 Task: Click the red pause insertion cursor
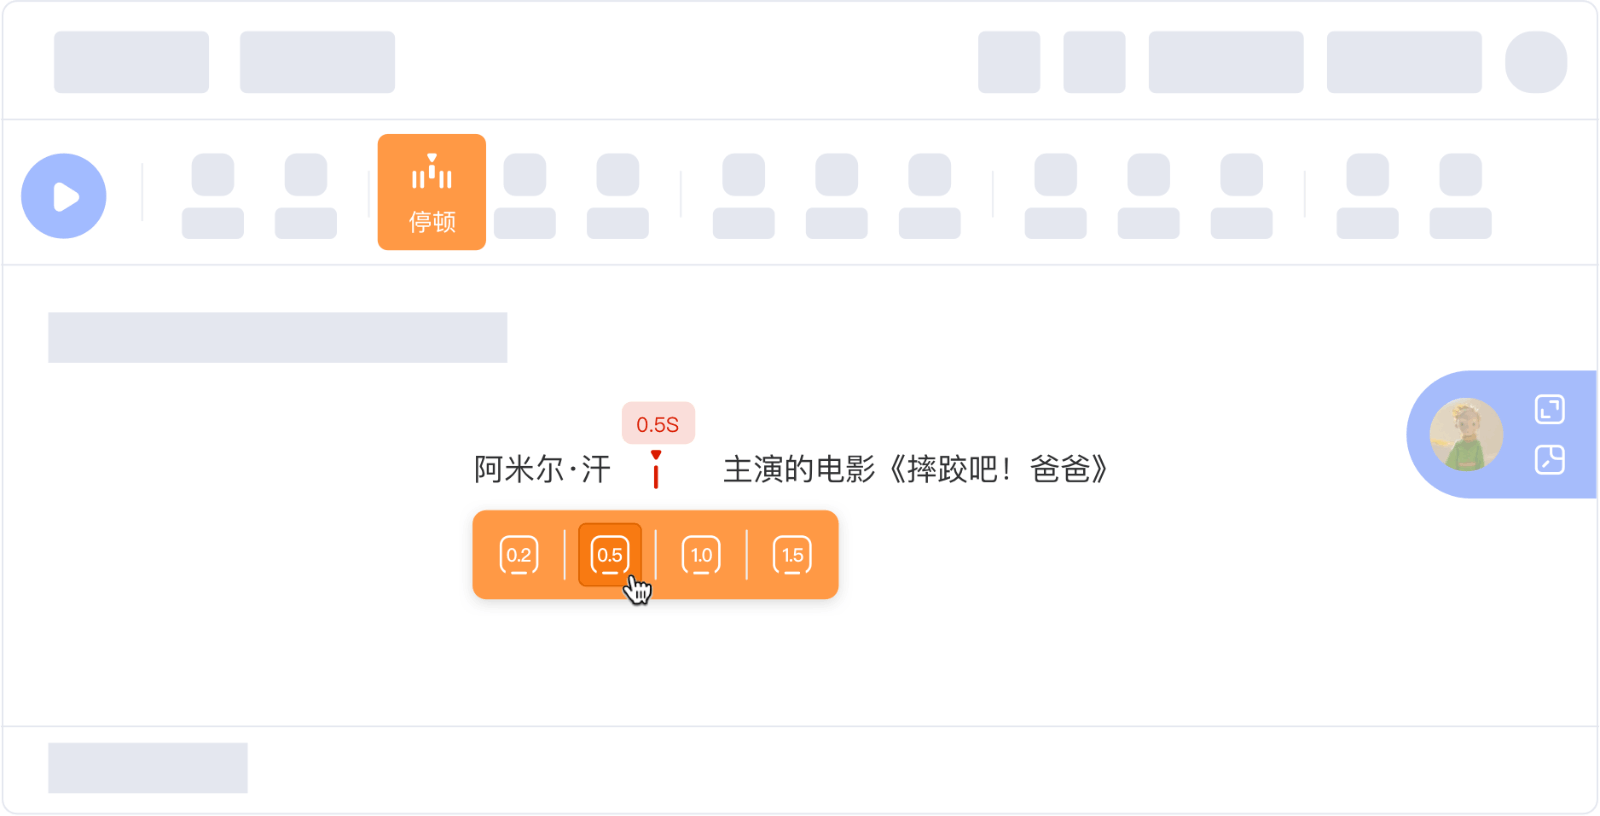pos(656,469)
